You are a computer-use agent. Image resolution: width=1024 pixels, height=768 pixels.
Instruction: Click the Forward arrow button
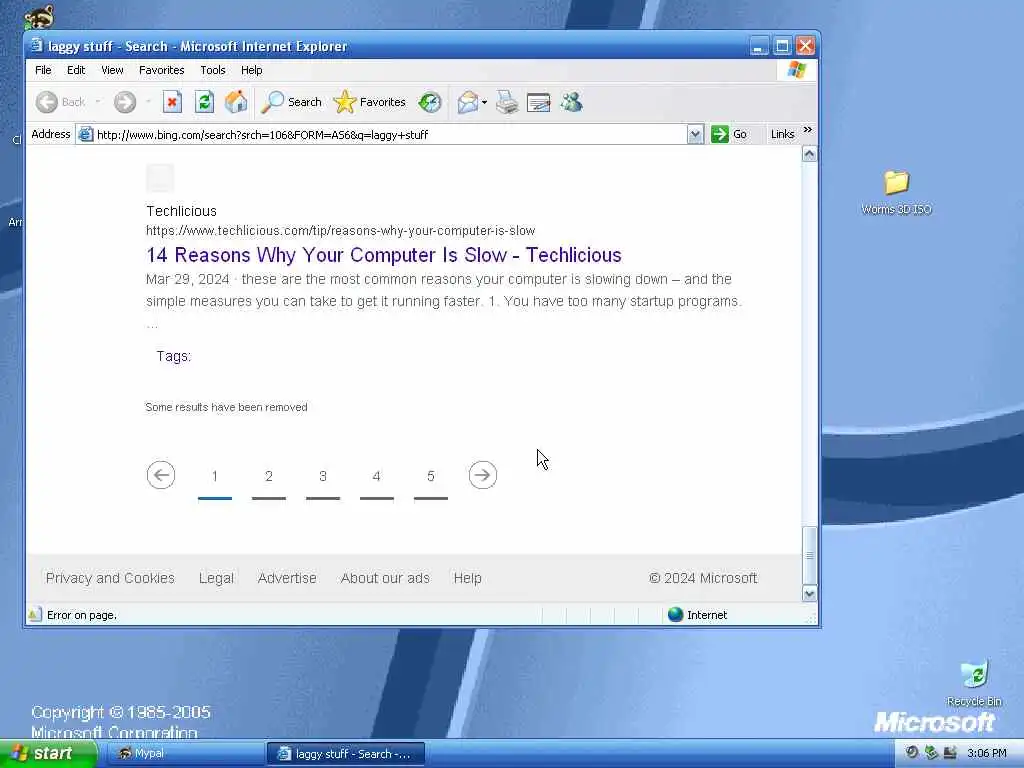click(125, 102)
